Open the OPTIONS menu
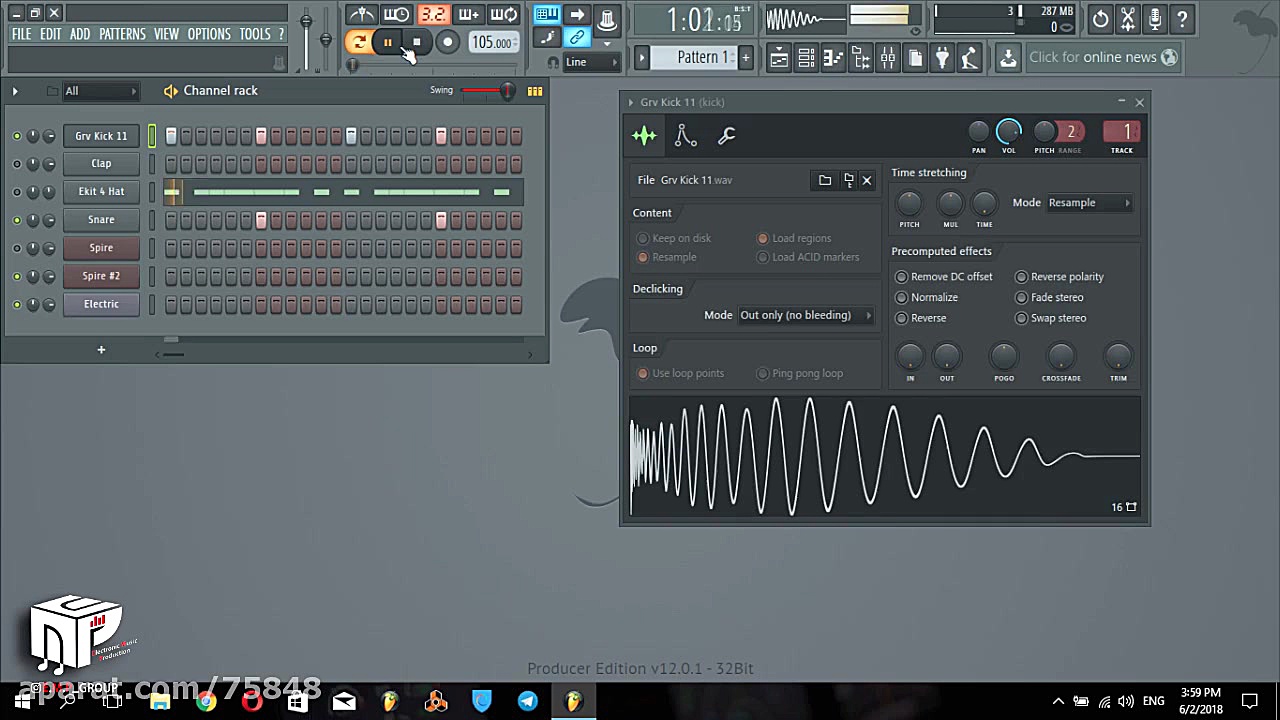This screenshot has width=1280, height=720. pyautogui.click(x=209, y=34)
